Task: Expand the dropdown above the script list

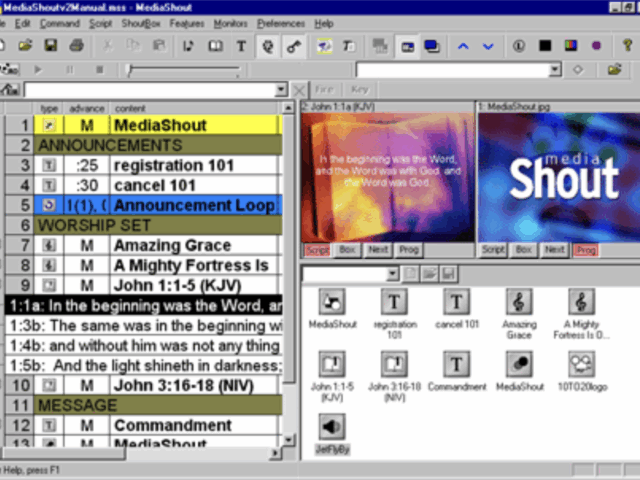Action: (x=281, y=90)
